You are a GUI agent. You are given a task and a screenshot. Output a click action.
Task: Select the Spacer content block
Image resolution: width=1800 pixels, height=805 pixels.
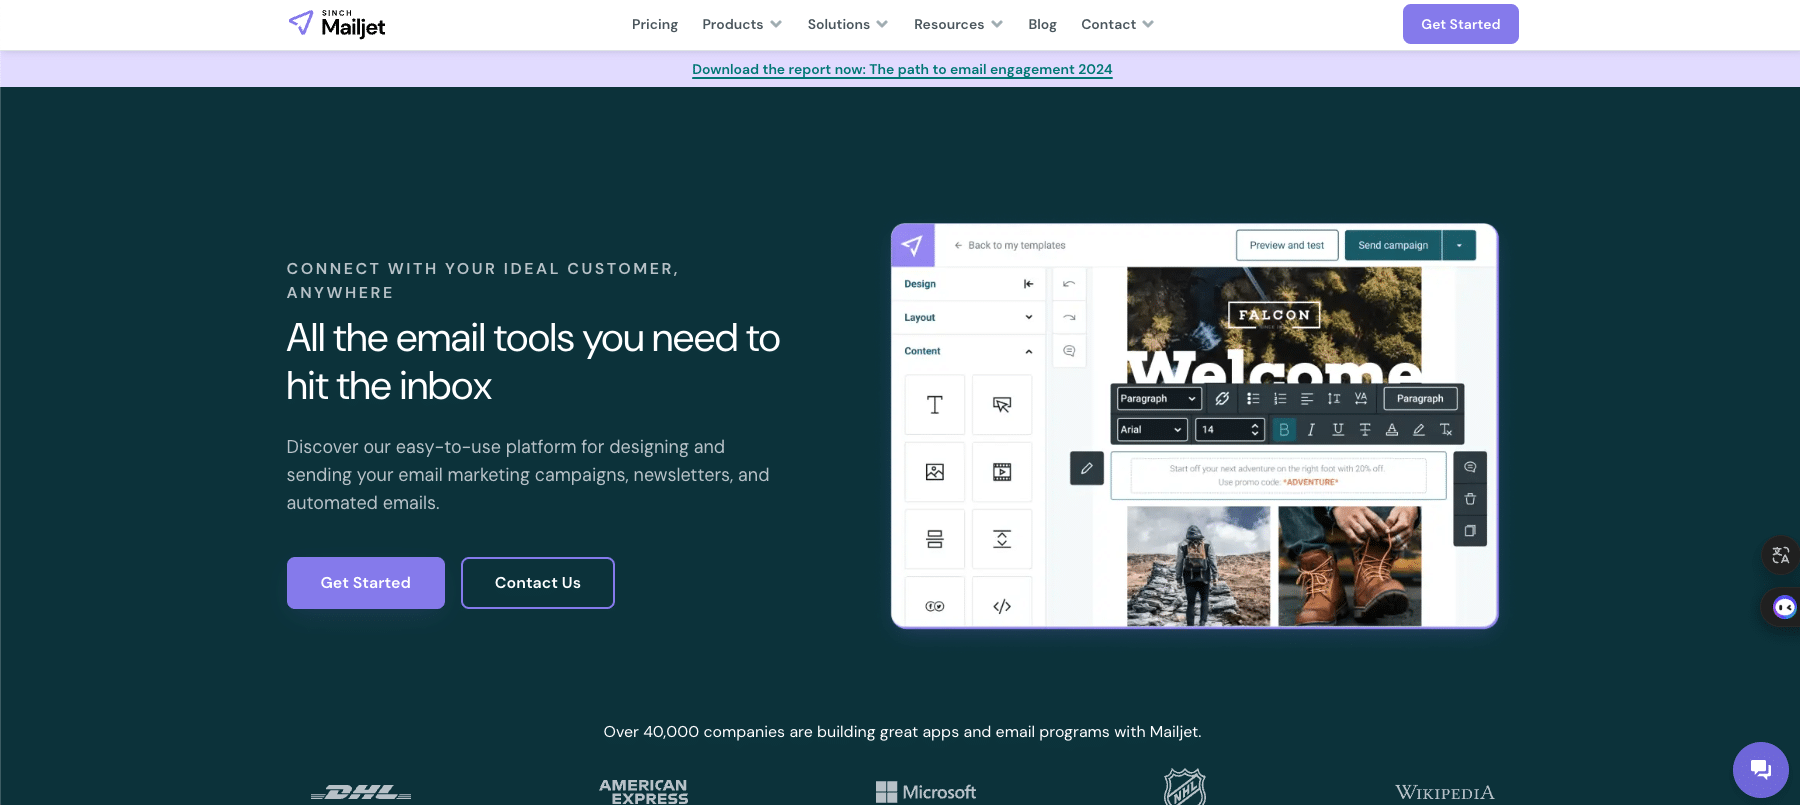coord(1002,539)
